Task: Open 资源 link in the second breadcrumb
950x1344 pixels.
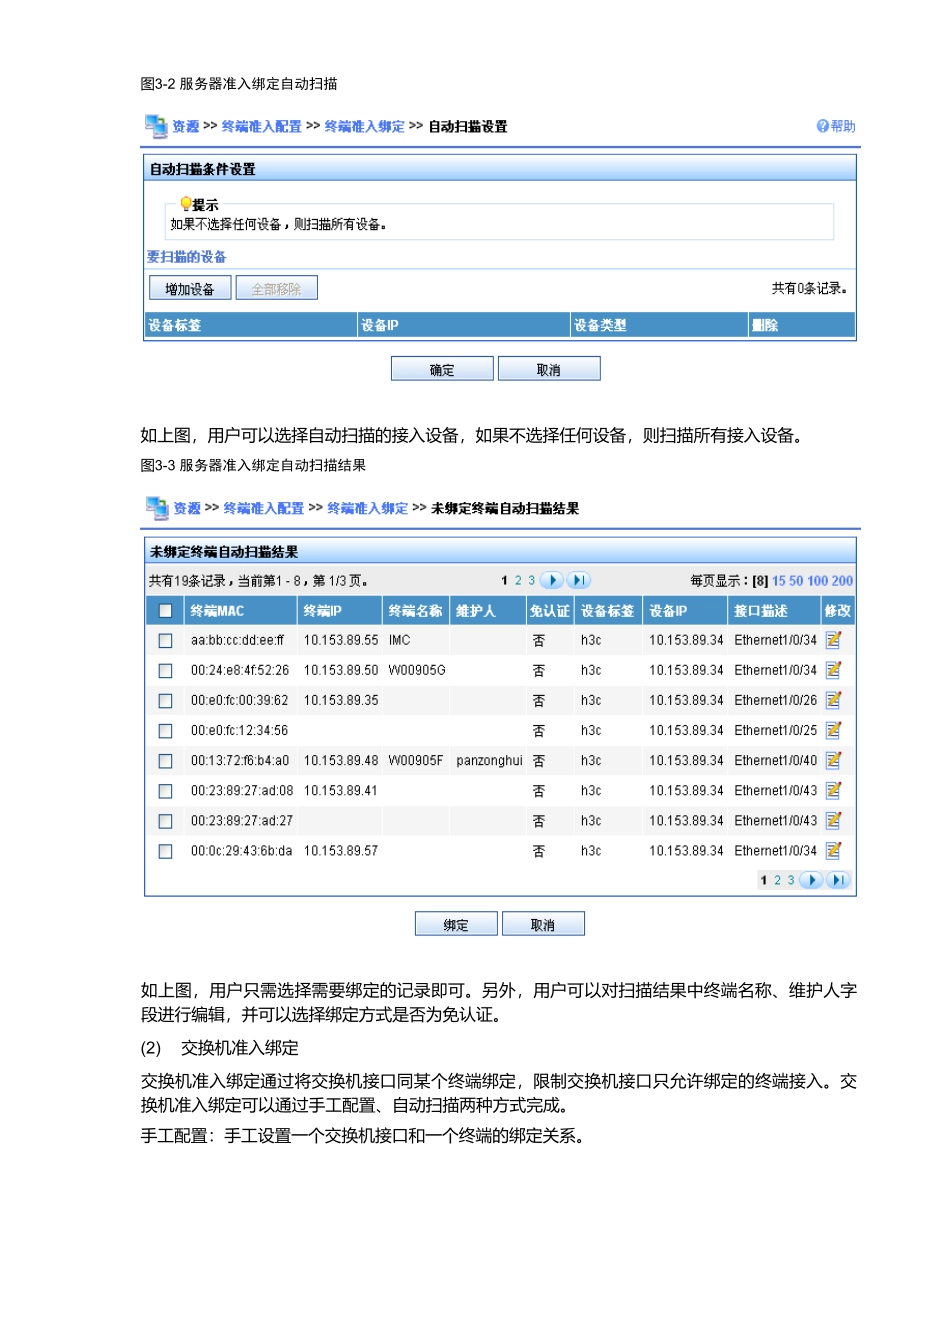Action: tap(187, 508)
